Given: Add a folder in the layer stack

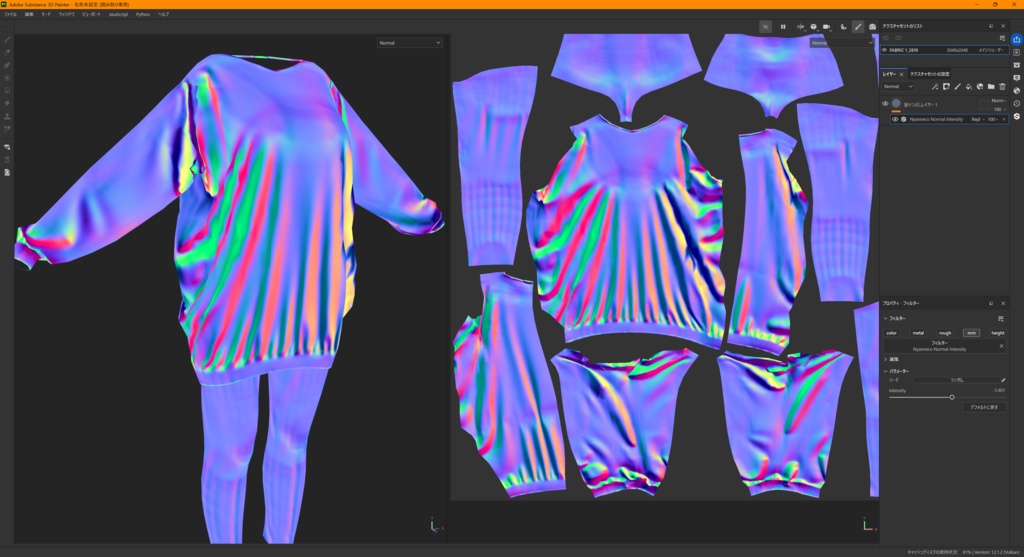Looking at the screenshot, I should click(991, 87).
